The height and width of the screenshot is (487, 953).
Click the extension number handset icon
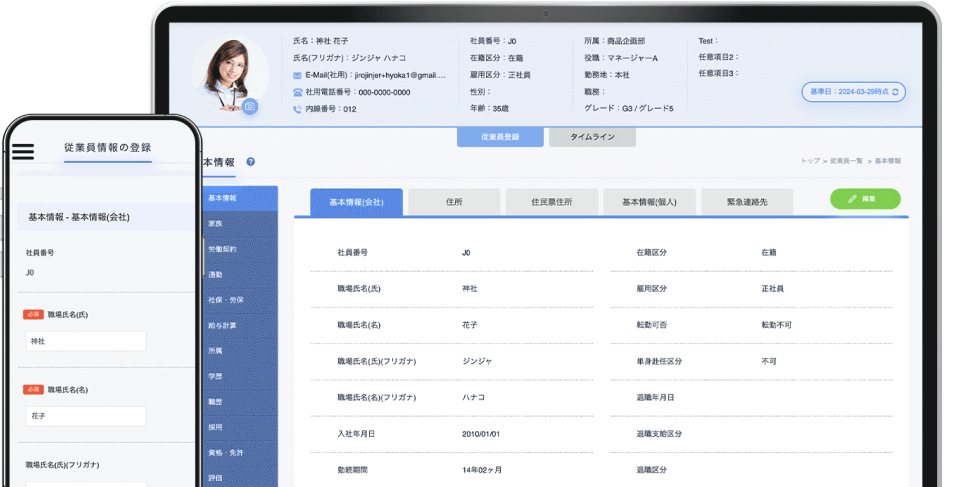coord(297,109)
